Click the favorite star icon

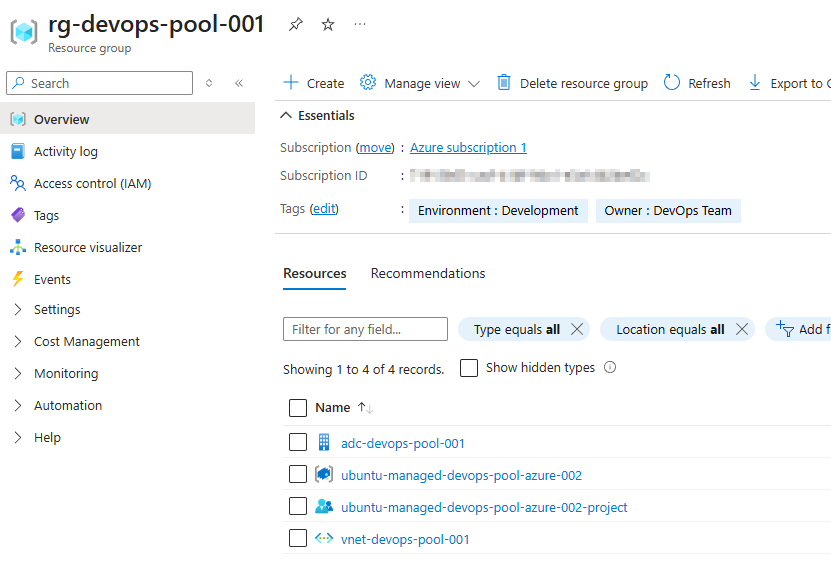[x=328, y=24]
